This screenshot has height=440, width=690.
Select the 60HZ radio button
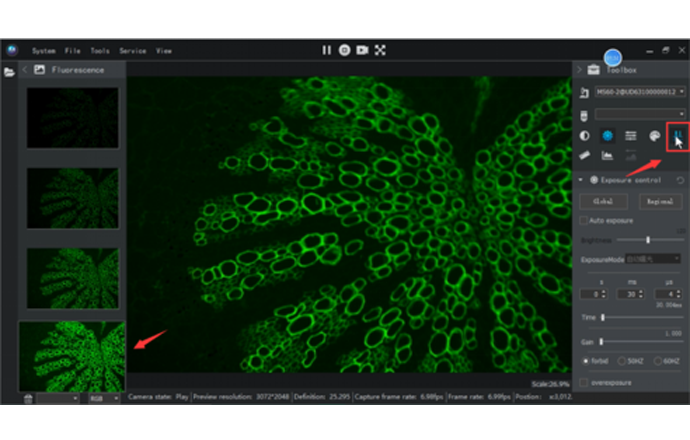(x=658, y=361)
